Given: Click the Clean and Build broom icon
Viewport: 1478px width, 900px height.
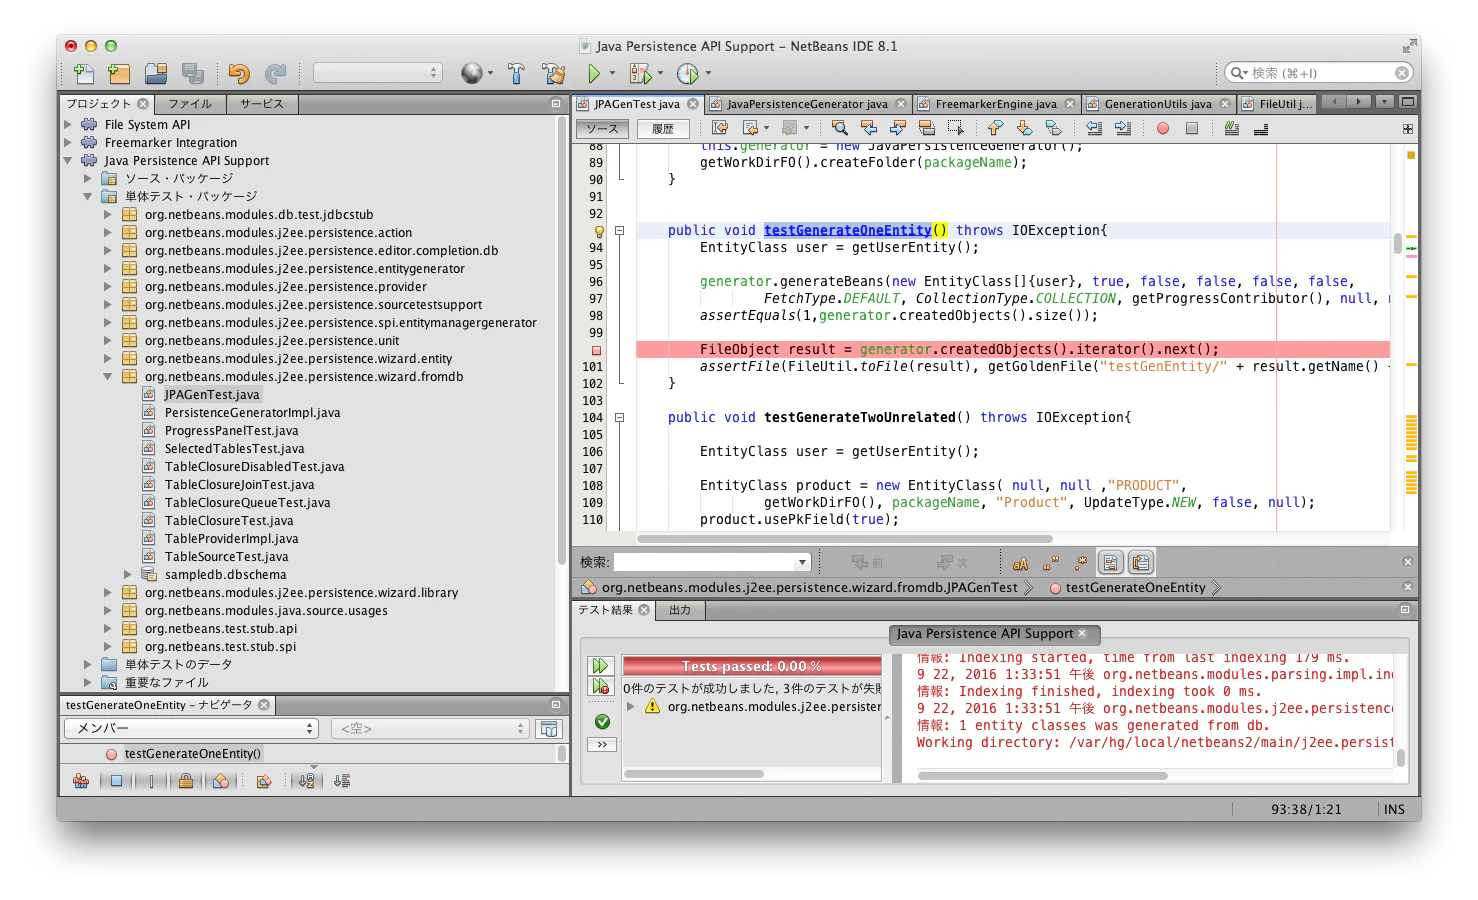Looking at the screenshot, I should coord(553,73).
